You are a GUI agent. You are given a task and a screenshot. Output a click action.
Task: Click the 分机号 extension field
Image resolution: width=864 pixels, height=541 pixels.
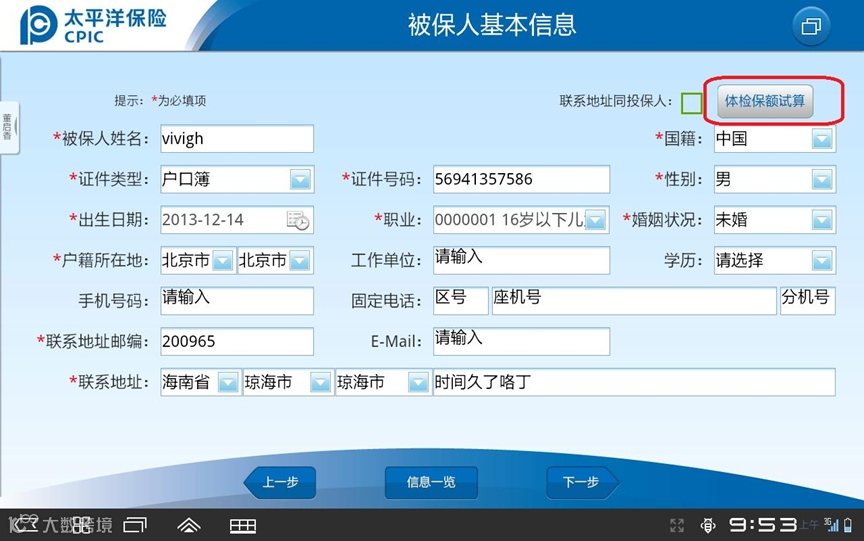point(808,301)
